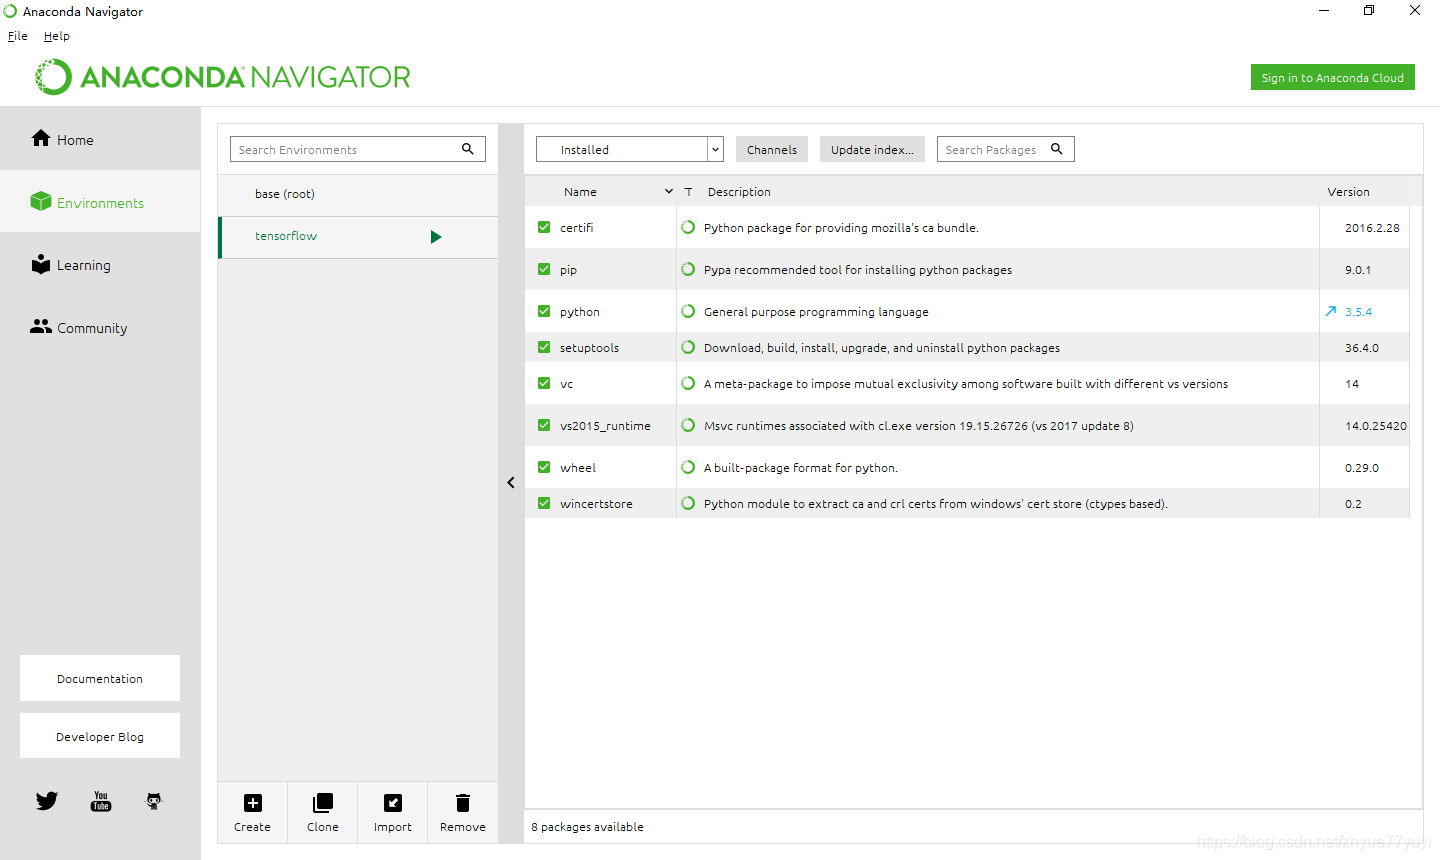Run the tensorflow environment play arrow
The width and height of the screenshot is (1440, 860).
[436, 237]
